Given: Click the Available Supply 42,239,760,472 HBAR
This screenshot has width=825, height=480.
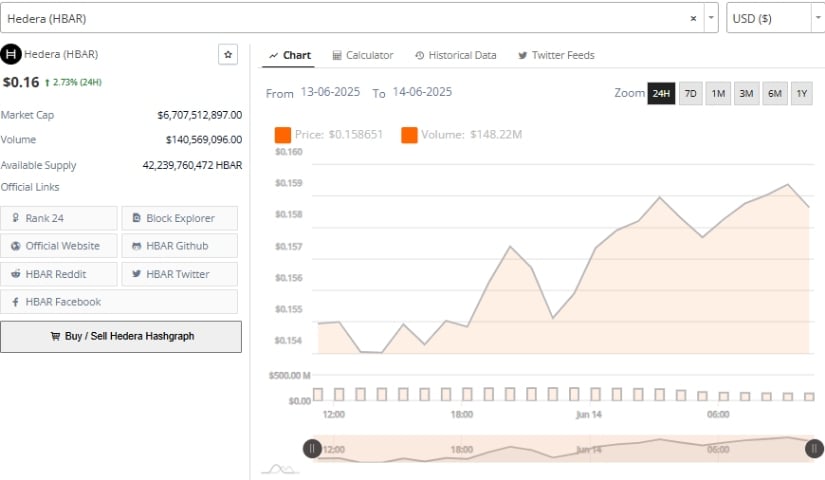Looking at the screenshot, I should [193, 165].
